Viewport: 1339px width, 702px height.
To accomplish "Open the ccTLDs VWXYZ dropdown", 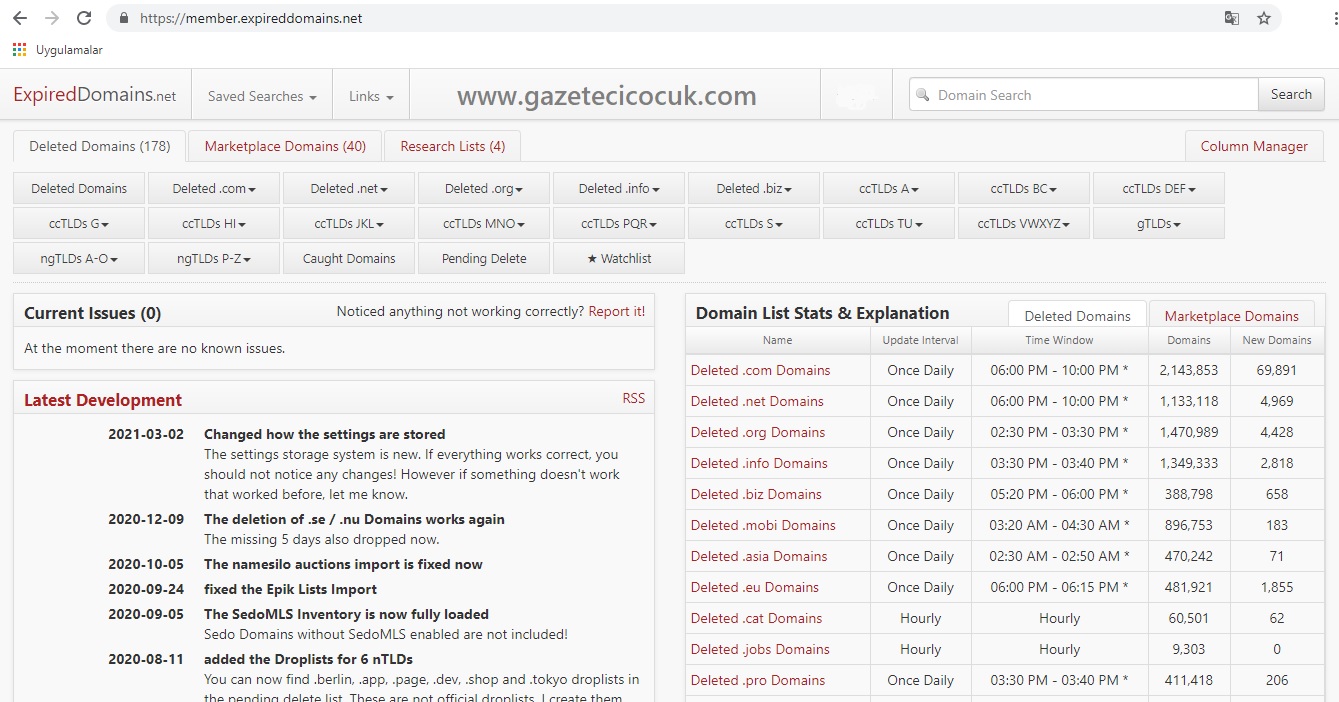I will point(1024,223).
